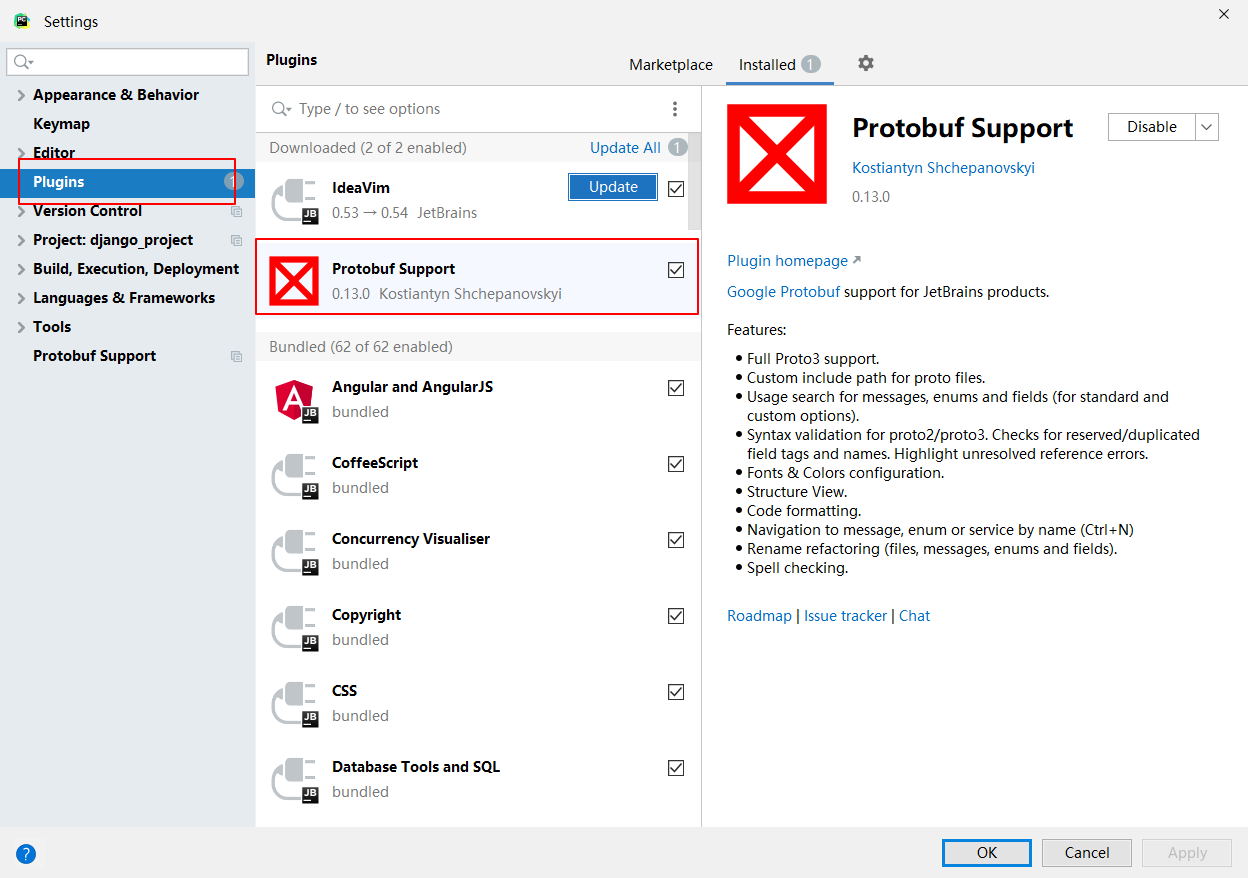Image resolution: width=1248 pixels, height=878 pixels.
Task: Click the help question mark icon
Action: pyautogui.click(x=26, y=854)
